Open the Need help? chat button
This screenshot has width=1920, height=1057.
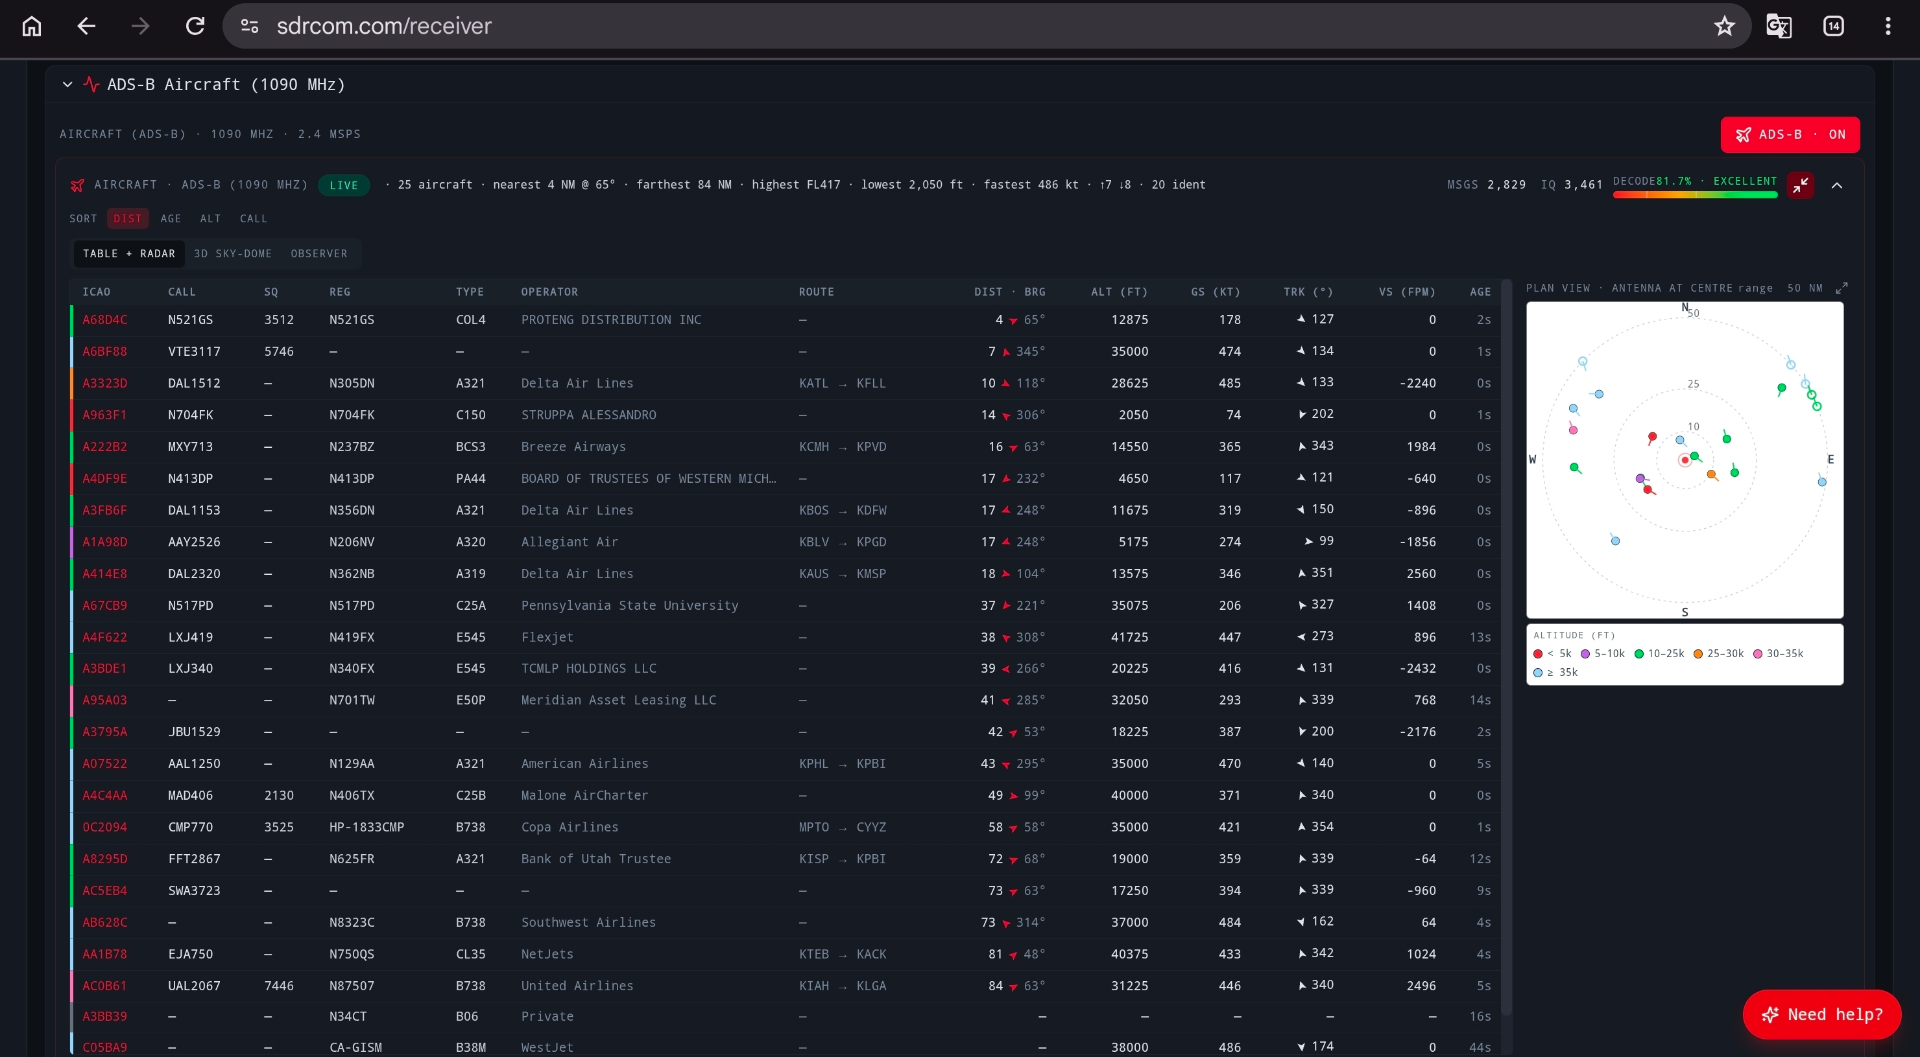(1822, 1014)
